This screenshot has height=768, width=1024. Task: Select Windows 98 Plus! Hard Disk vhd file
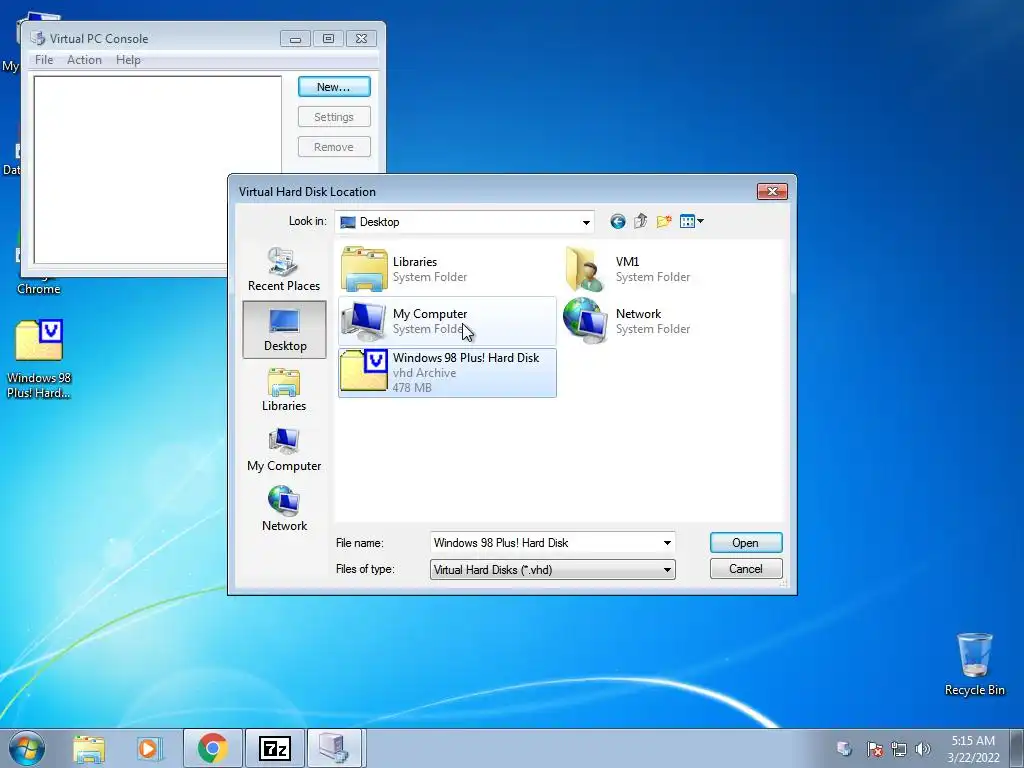(447, 372)
